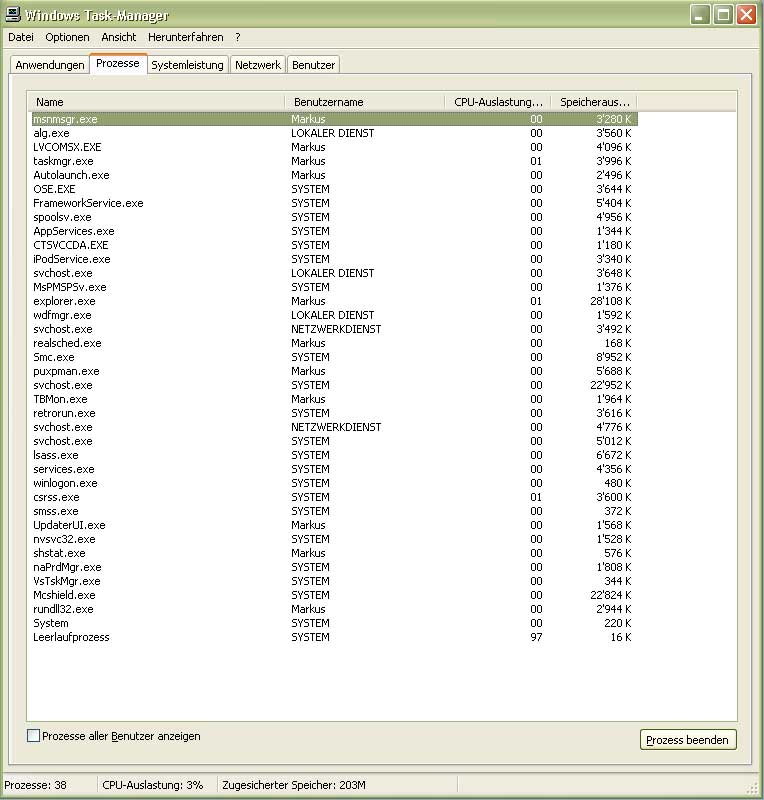Screen dimensions: 764x800
Task: Open the Netzwerk tab
Action: [258, 65]
